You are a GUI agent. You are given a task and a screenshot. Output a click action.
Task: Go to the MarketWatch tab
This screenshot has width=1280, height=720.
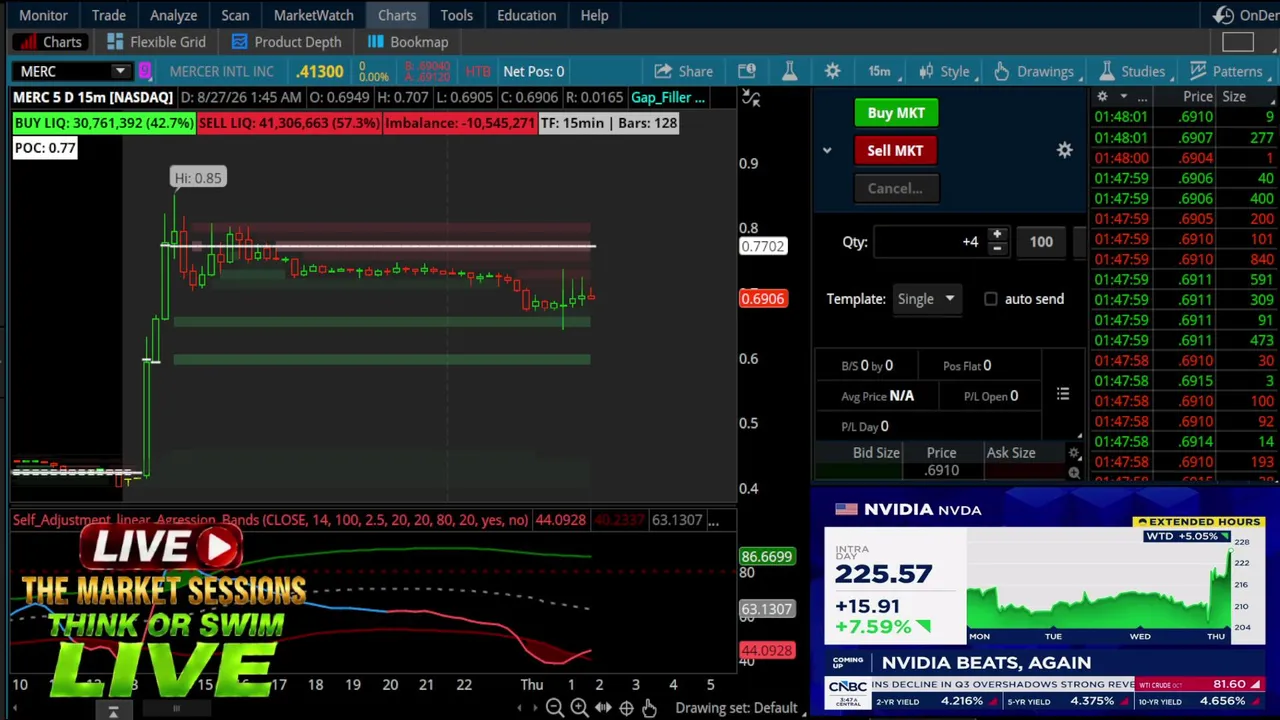click(313, 15)
